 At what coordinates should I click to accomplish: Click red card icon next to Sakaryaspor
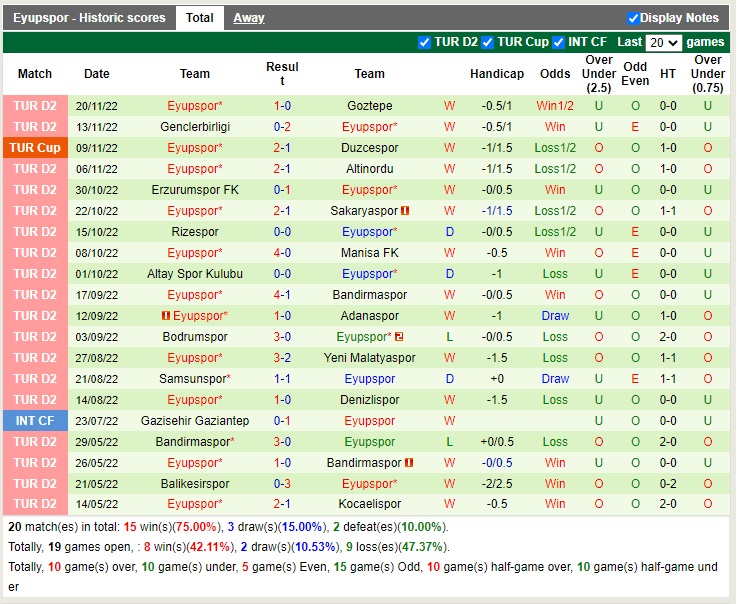click(405, 211)
